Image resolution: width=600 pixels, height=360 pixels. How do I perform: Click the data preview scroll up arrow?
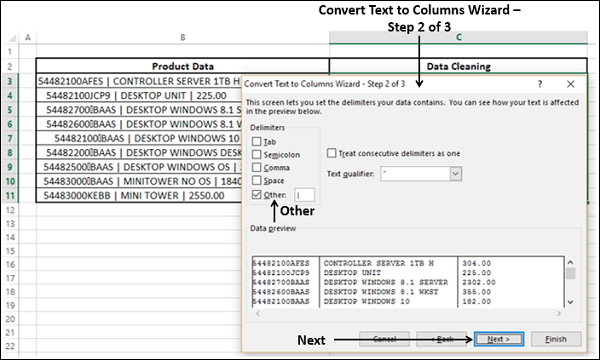point(570,262)
